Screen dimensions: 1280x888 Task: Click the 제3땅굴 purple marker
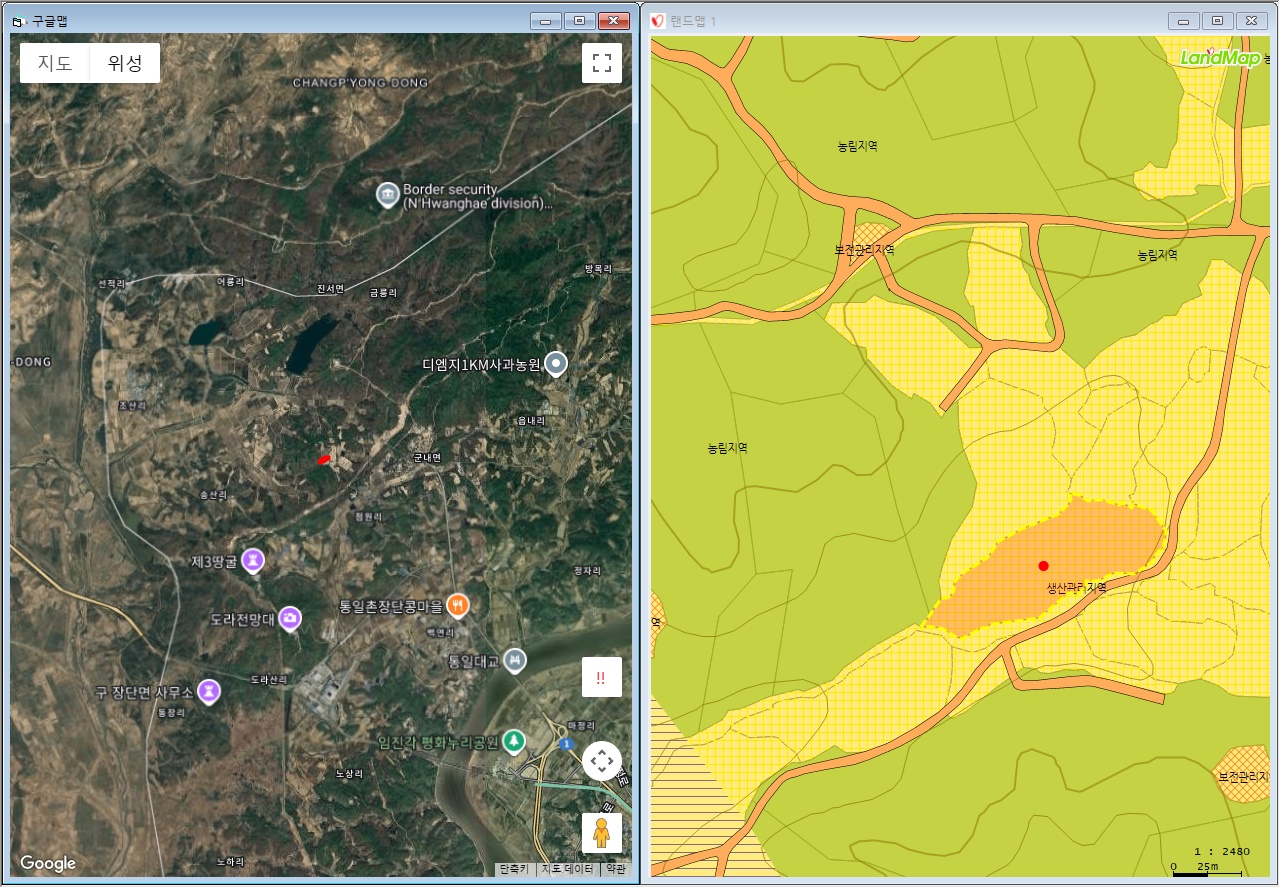tap(256, 561)
